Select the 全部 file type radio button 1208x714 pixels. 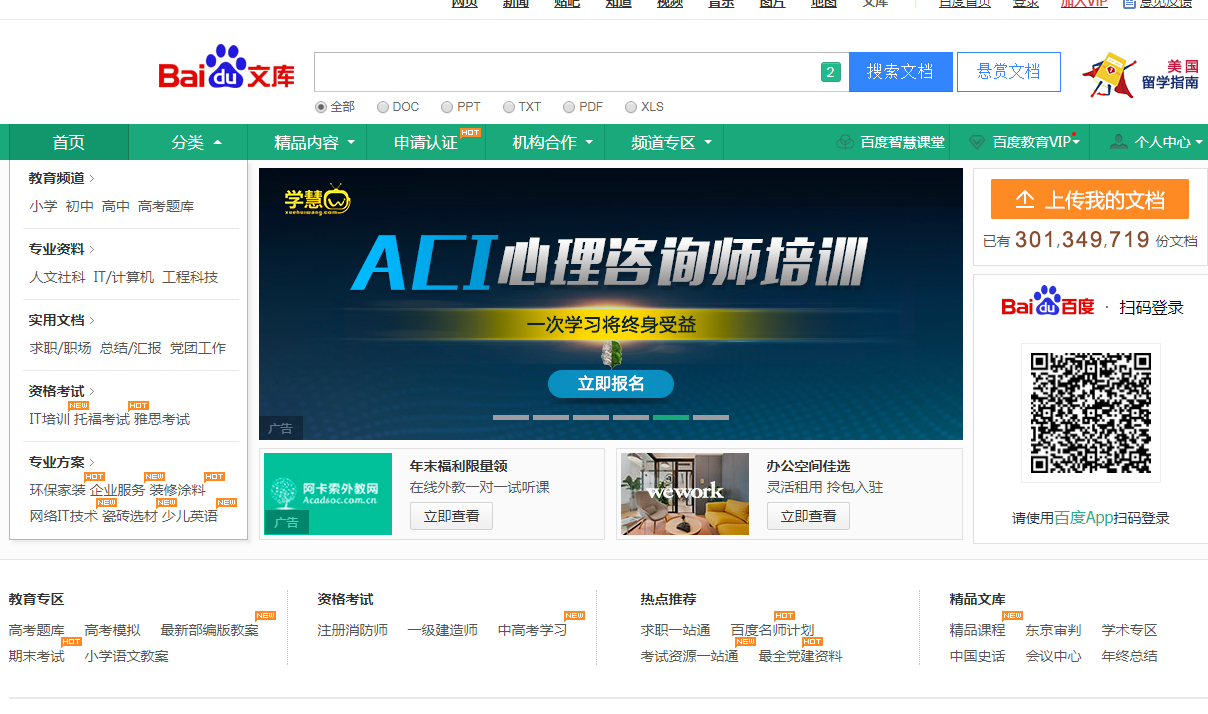[321, 107]
